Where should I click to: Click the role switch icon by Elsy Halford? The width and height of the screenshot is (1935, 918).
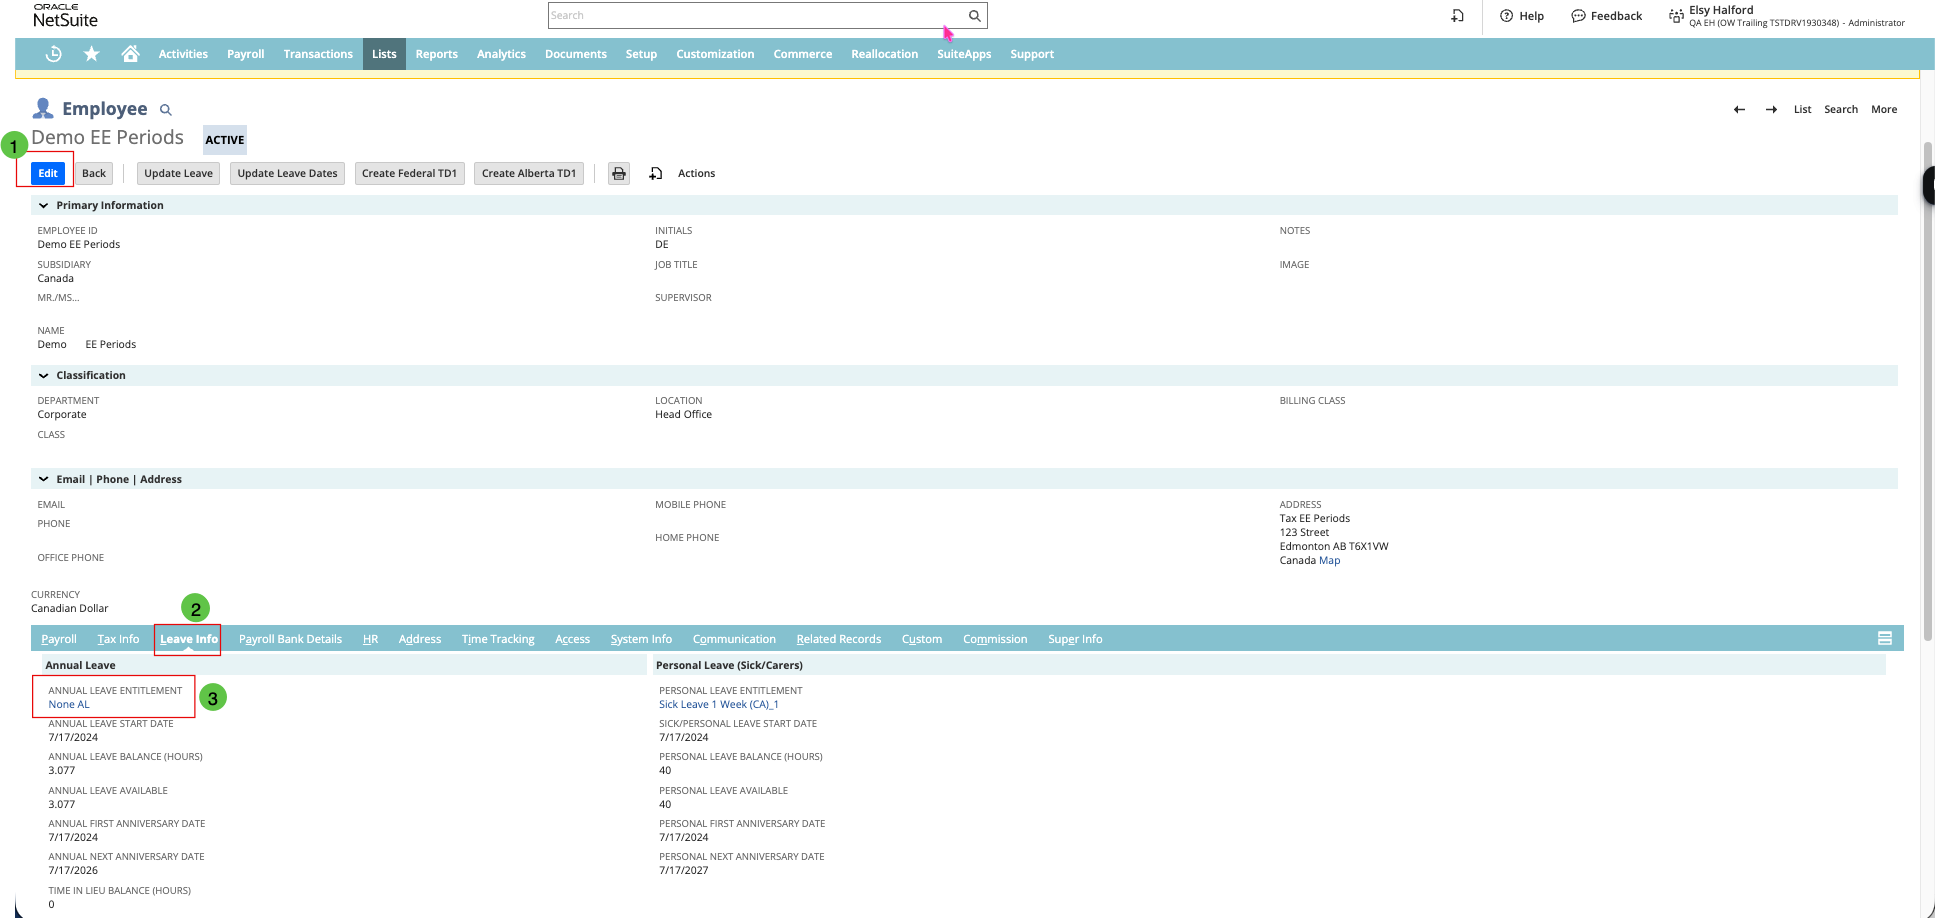(1676, 16)
